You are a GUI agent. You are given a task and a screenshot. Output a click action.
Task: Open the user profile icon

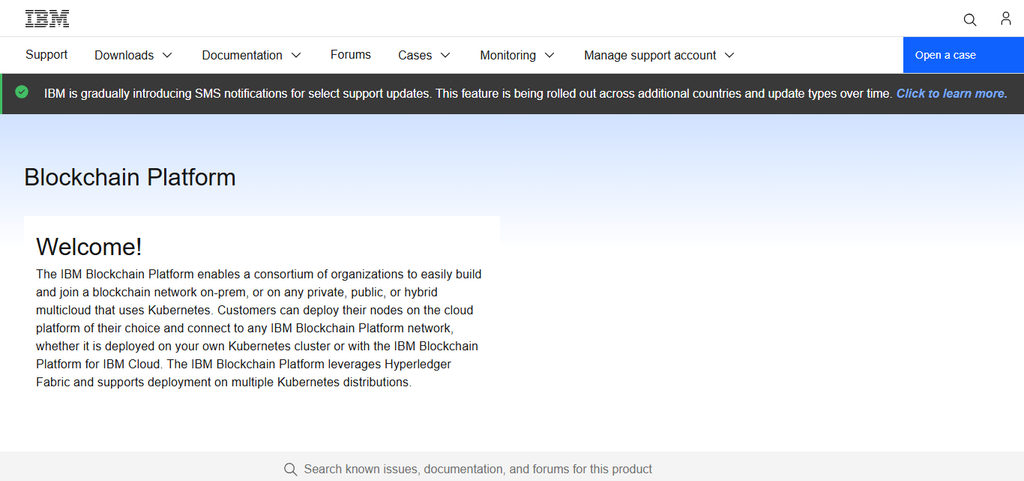tap(1006, 19)
